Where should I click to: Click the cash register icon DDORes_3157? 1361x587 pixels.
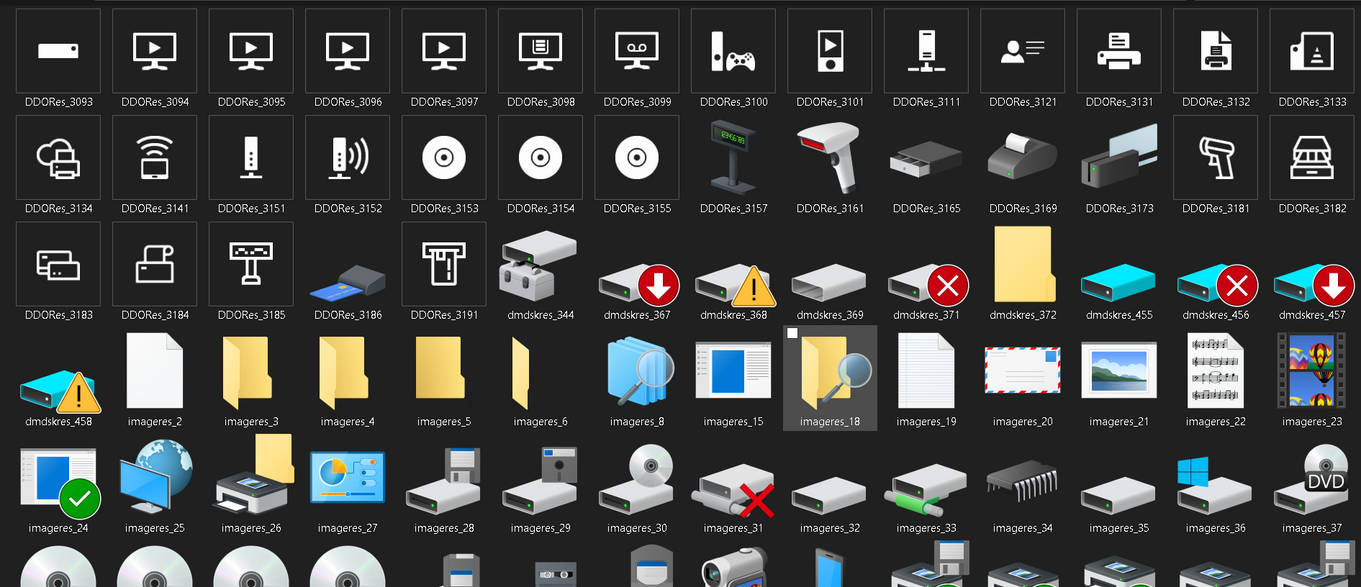pos(732,158)
